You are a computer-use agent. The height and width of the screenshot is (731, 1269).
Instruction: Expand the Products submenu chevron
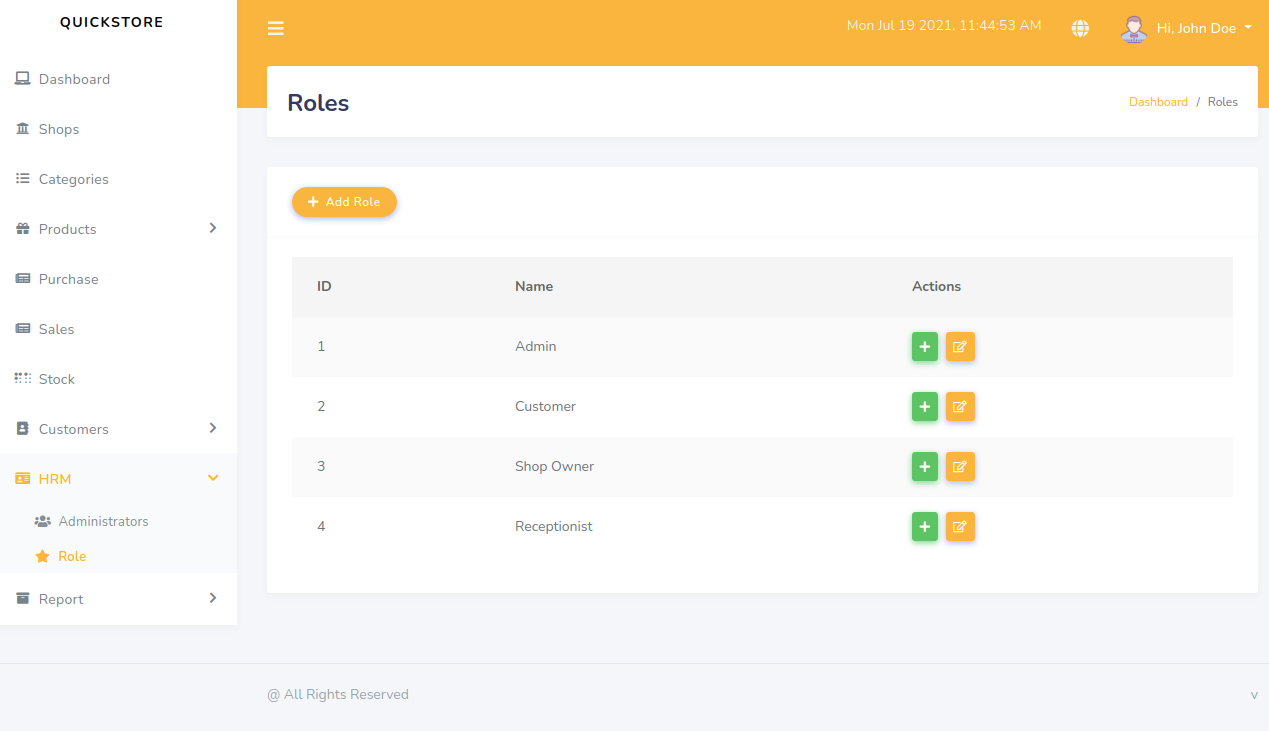pyautogui.click(x=212, y=228)
